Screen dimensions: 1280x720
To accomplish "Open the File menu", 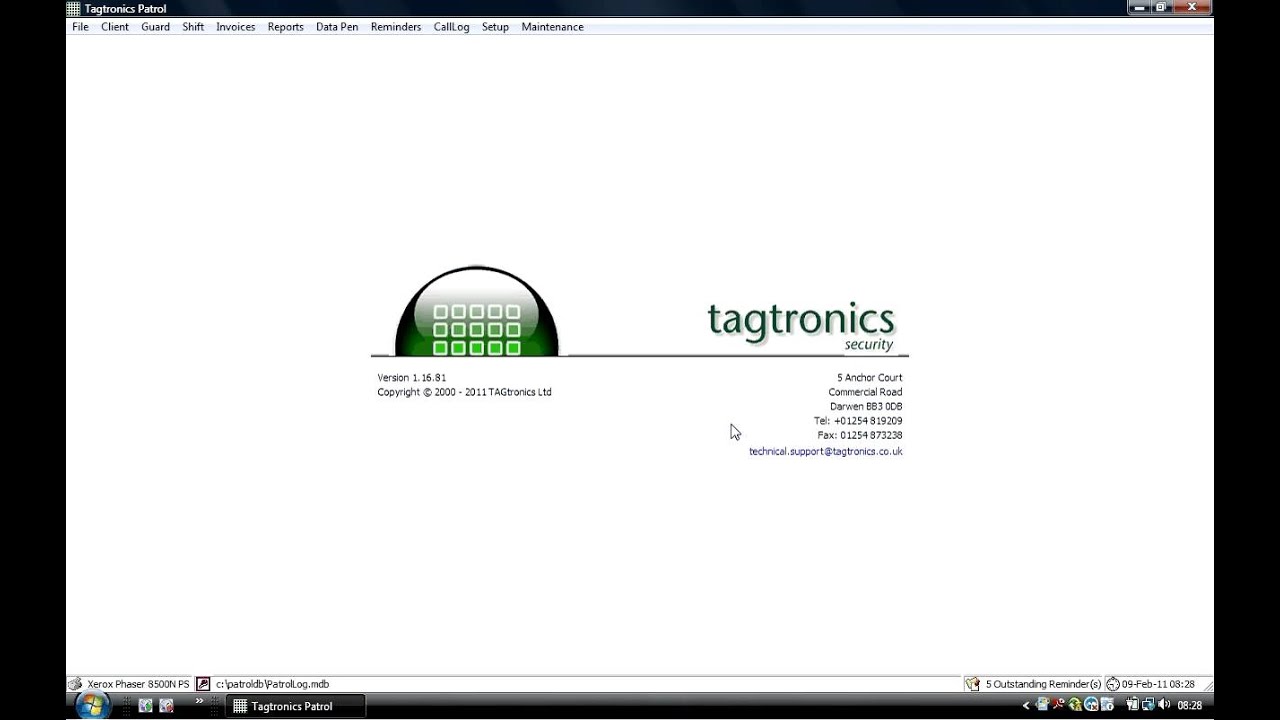I will pyautogui.click(x=80, y=27).
